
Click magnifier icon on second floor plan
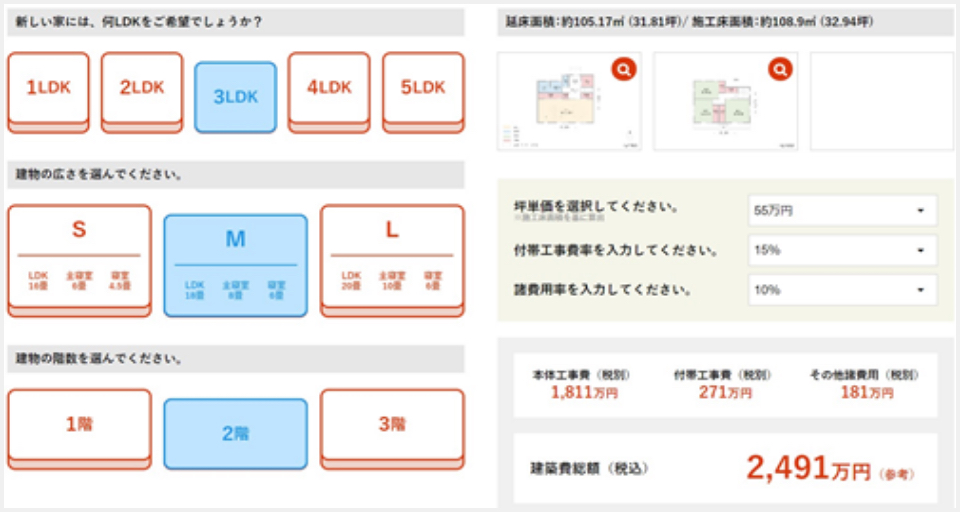(x=780, y=69)
